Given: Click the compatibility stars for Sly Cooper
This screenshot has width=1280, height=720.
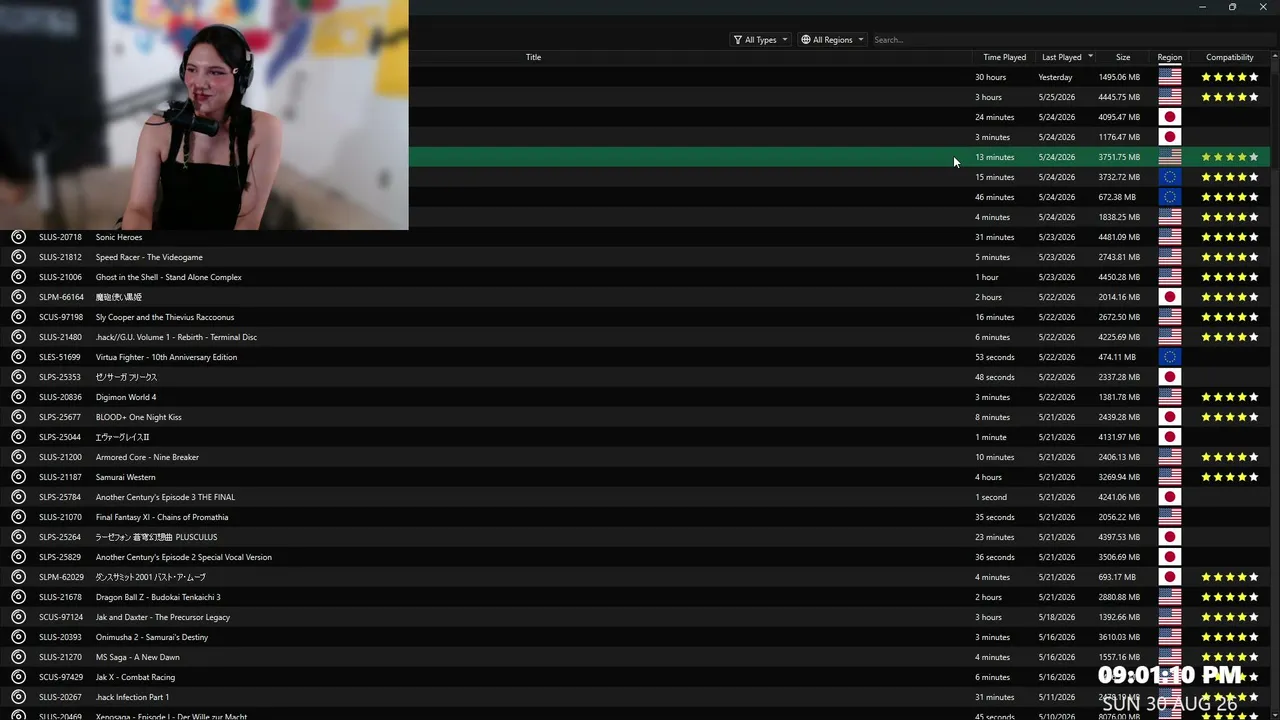Looking at the screenshot, I should click(1230, 317).
